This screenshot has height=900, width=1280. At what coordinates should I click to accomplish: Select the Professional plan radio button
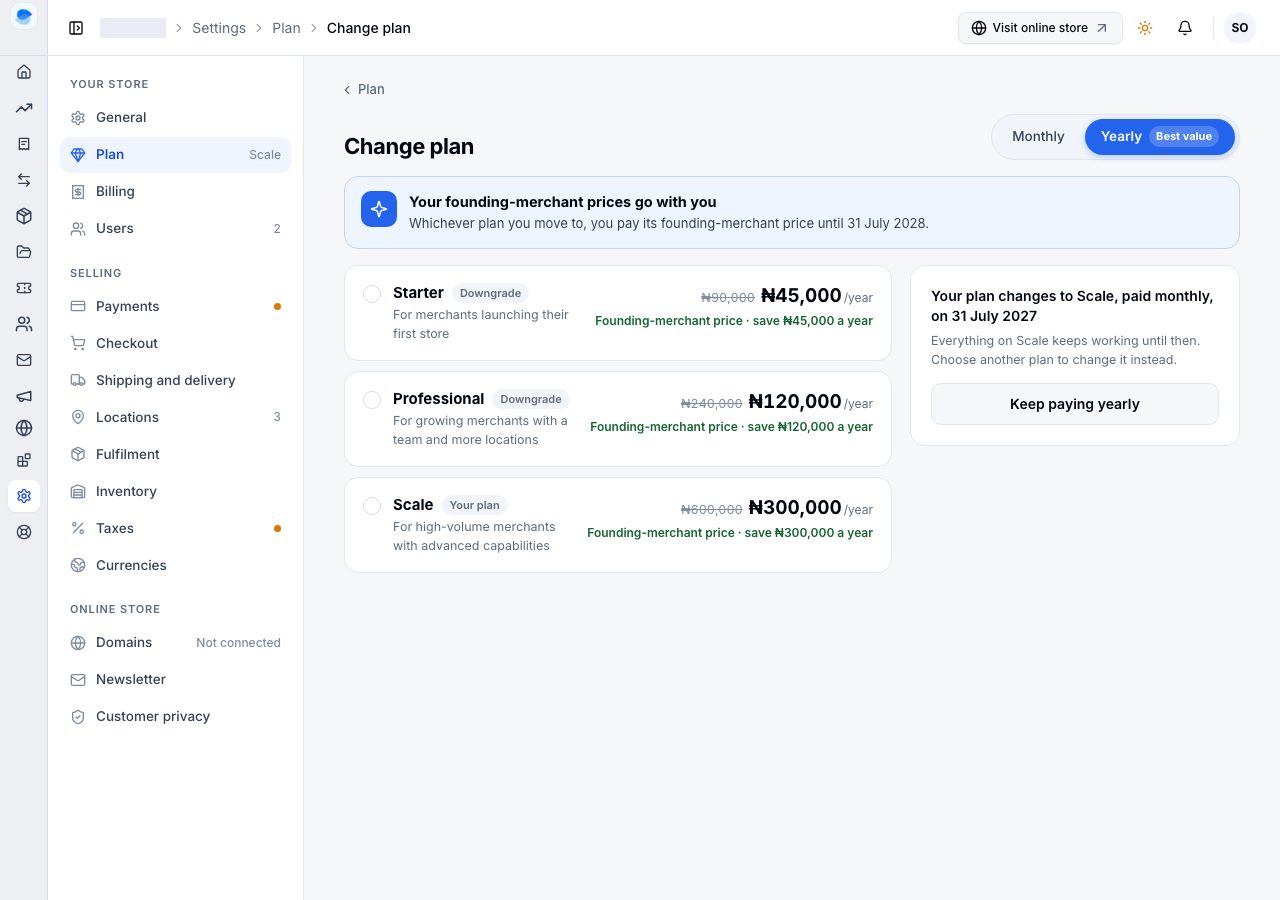pyautogui.click(x=372, y=400)
